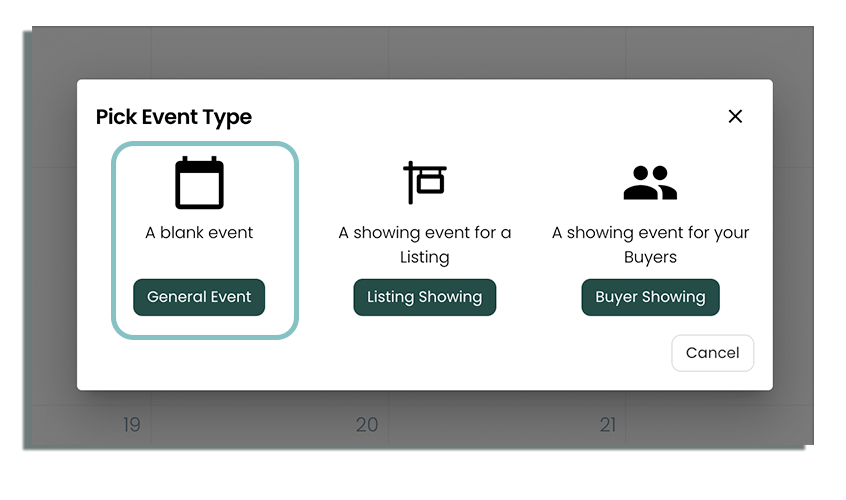Click the dark green bar below the calendar
This screenshot has height=500, width=846.
tap(420, 447)
